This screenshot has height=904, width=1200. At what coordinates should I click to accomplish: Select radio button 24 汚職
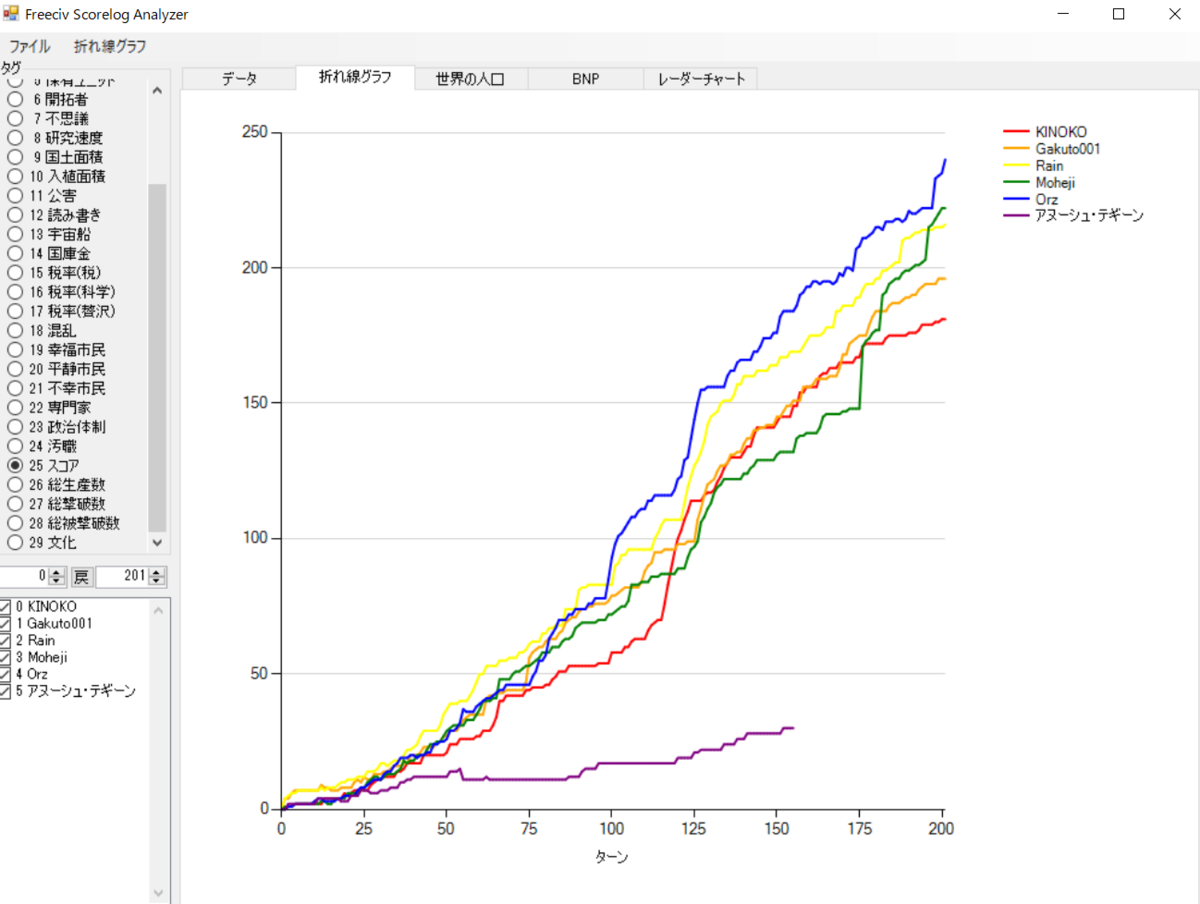[15, 446]
